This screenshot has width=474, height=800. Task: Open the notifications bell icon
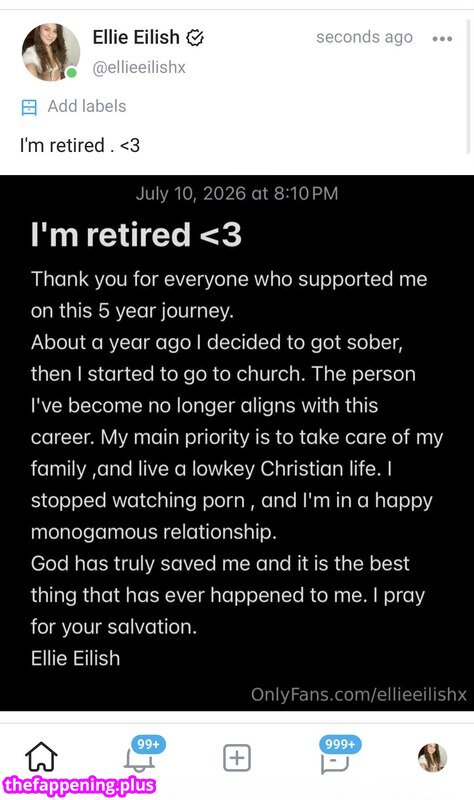pyautogui.click(x=139, y=762)
